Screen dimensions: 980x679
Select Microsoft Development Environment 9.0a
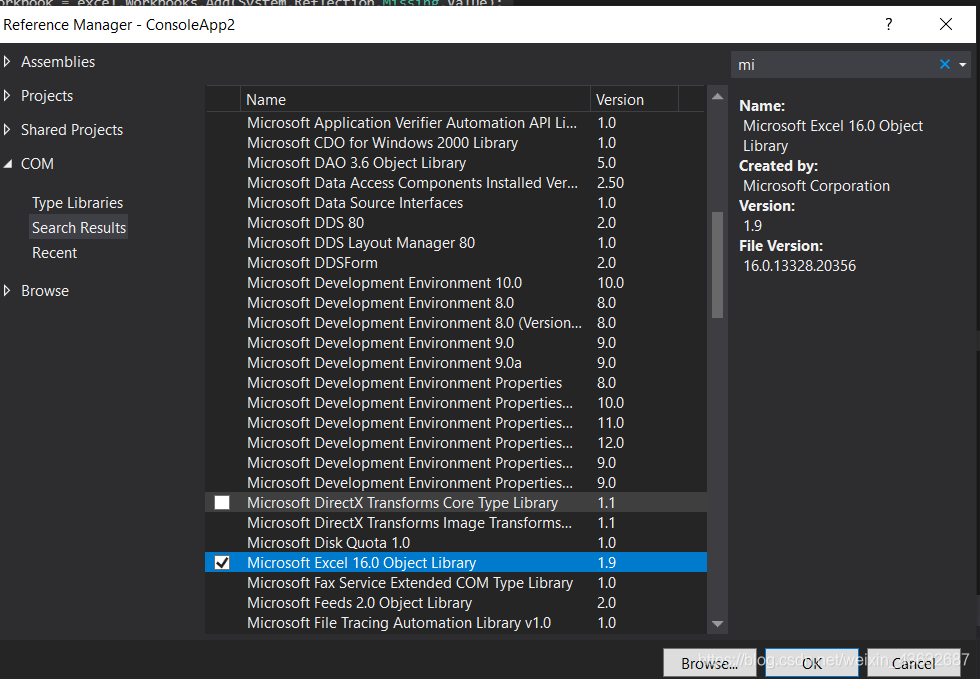pos(456,363)
